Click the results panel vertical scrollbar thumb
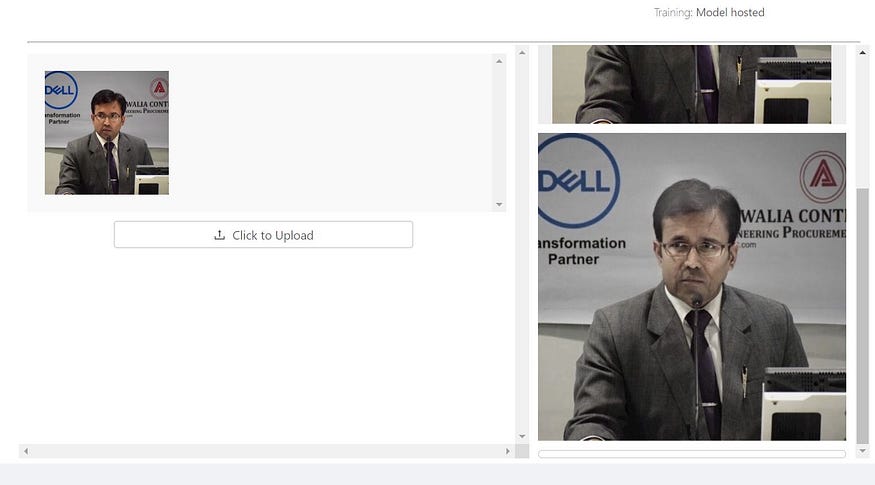 coord(863,316)
